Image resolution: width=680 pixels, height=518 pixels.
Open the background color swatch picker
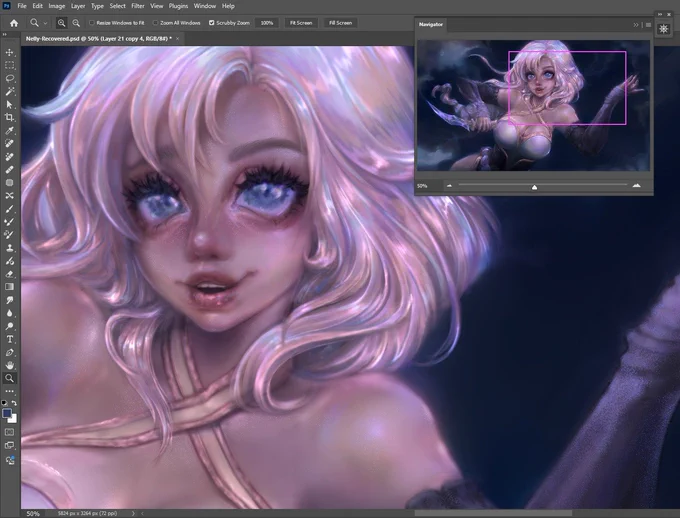[x=14, y=419]
